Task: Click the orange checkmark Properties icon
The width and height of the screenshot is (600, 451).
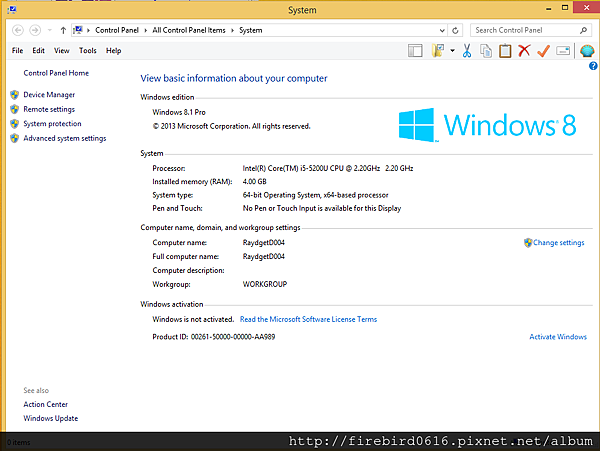Action: tap(543, 50)
